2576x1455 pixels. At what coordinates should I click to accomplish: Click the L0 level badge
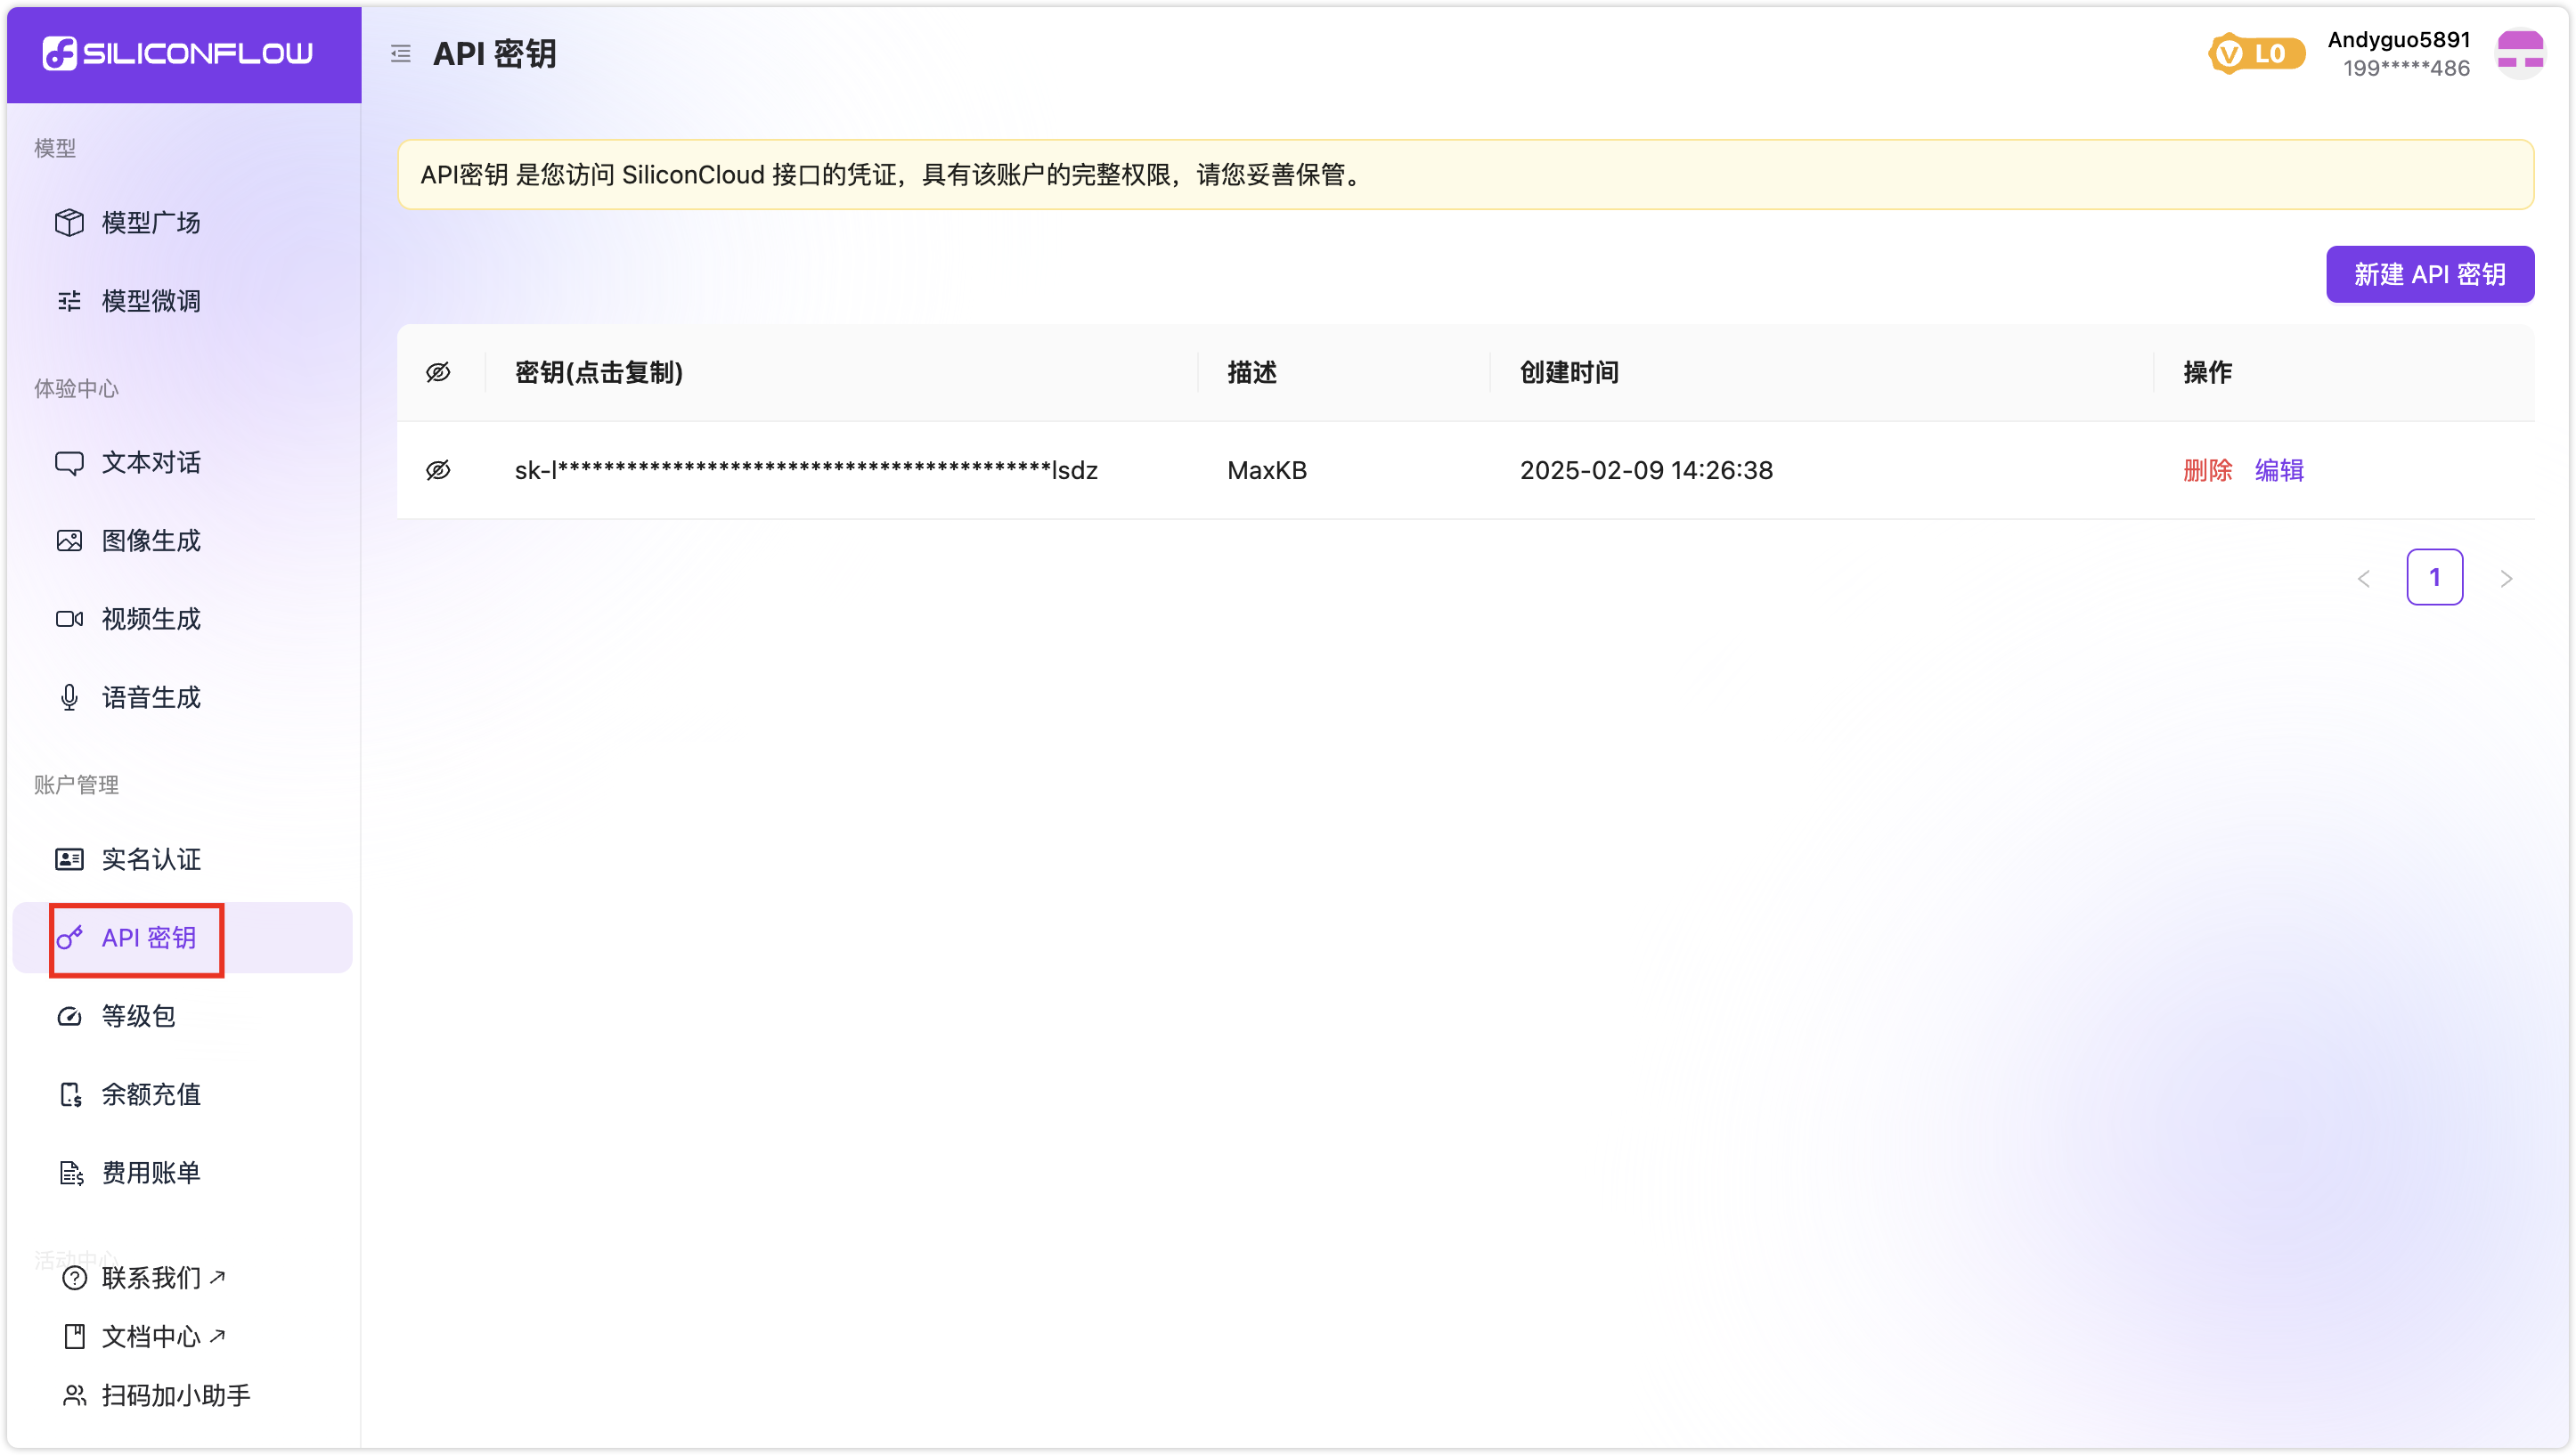coord(2257,54)
